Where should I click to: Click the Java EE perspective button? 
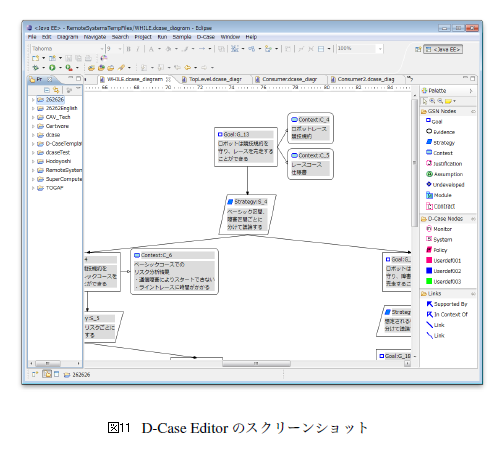(443, 49)
